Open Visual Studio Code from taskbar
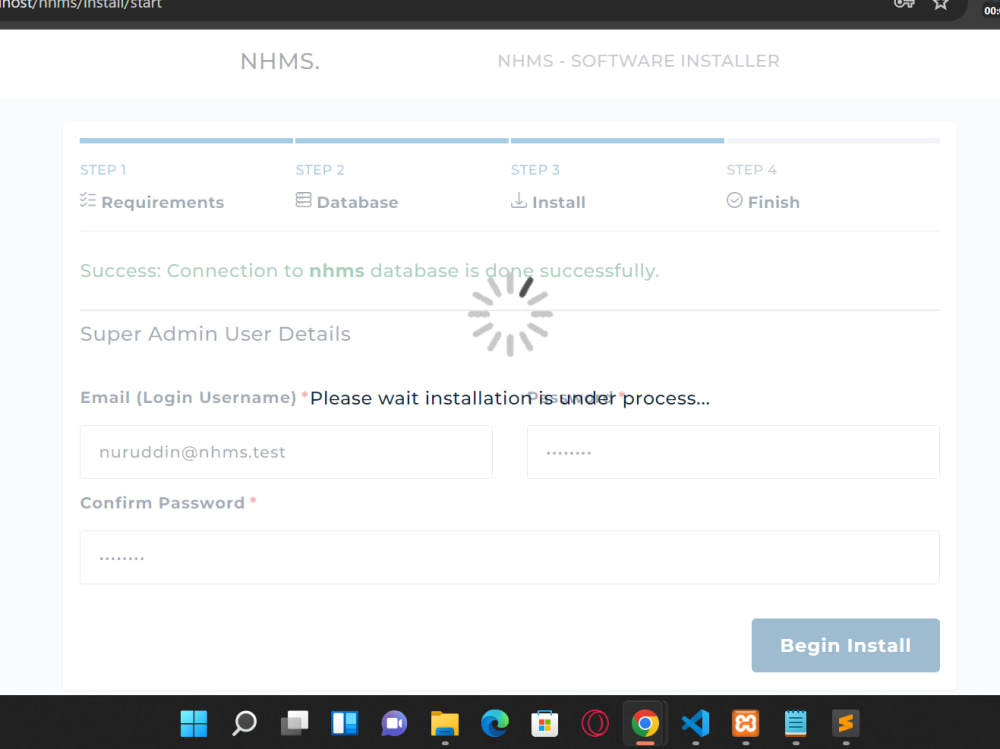 pyautogui.click(x=695, y=723)
